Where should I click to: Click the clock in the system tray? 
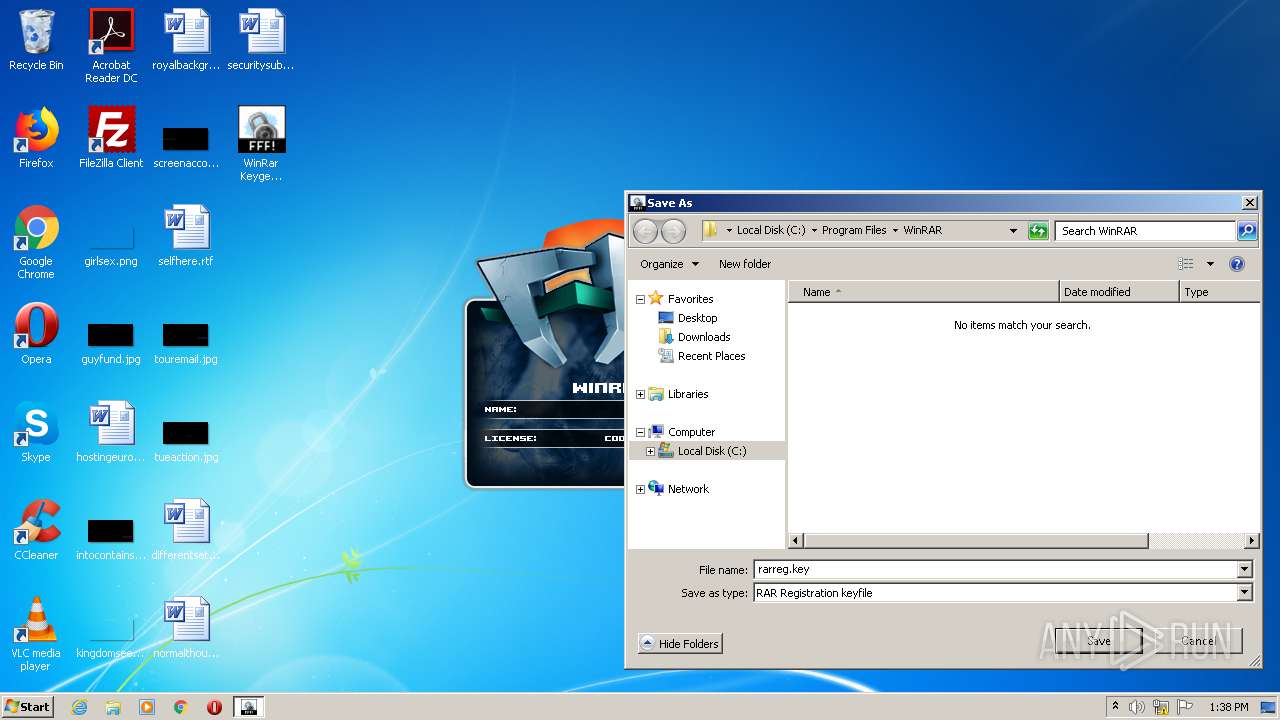coord(1228,707)
